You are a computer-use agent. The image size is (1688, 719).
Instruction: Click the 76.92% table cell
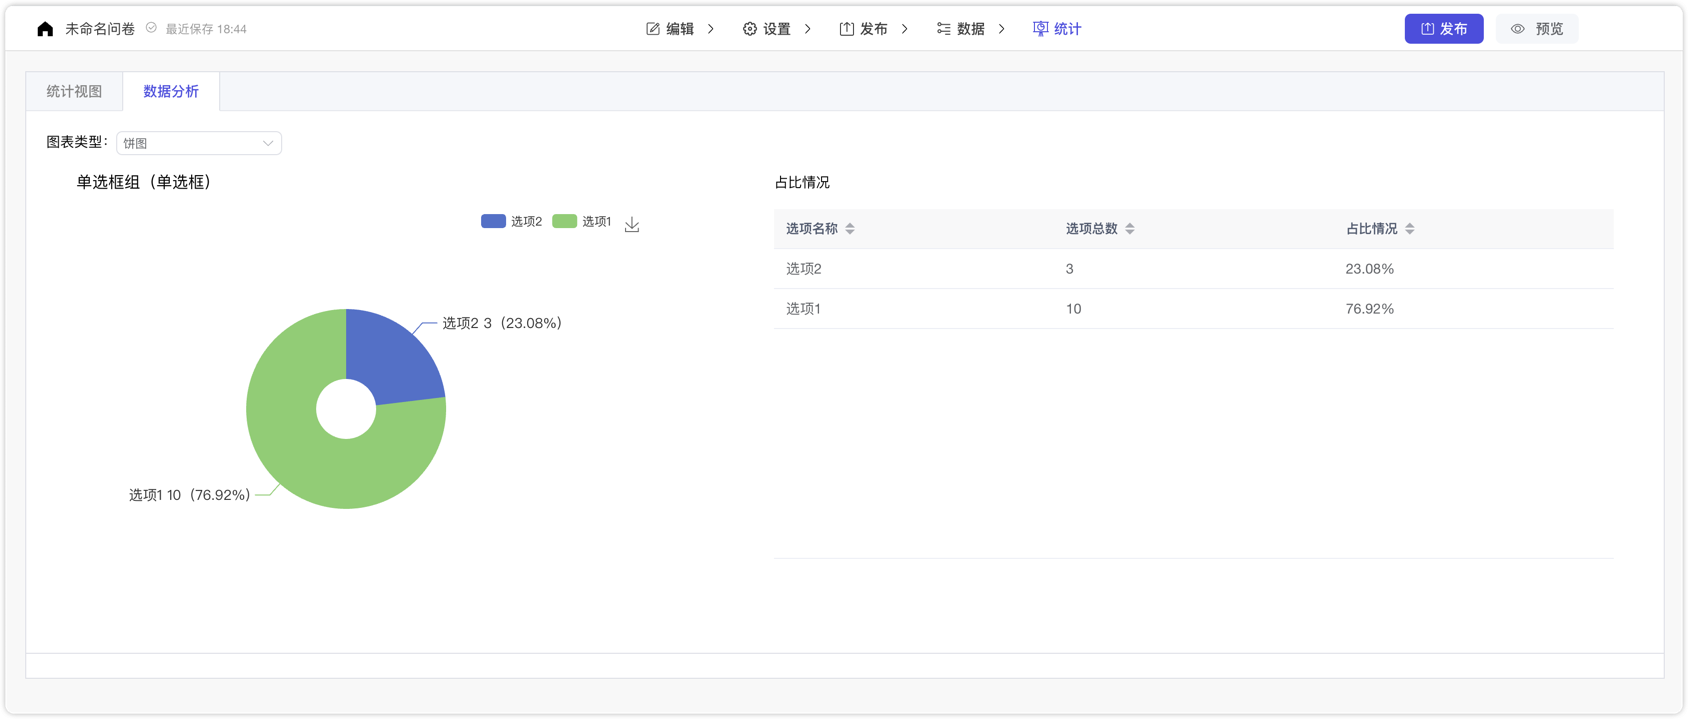click(1370, 309)
